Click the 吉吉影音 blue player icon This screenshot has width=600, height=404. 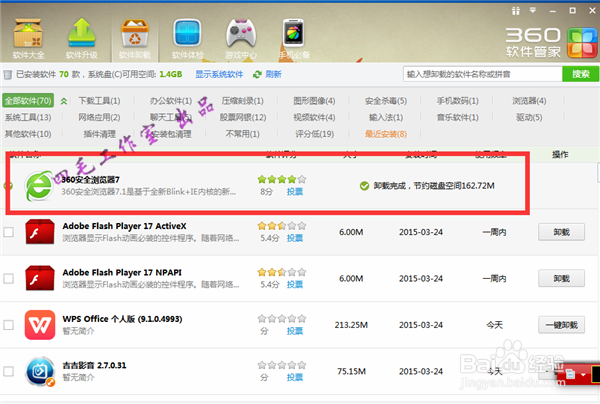[40, 371]
